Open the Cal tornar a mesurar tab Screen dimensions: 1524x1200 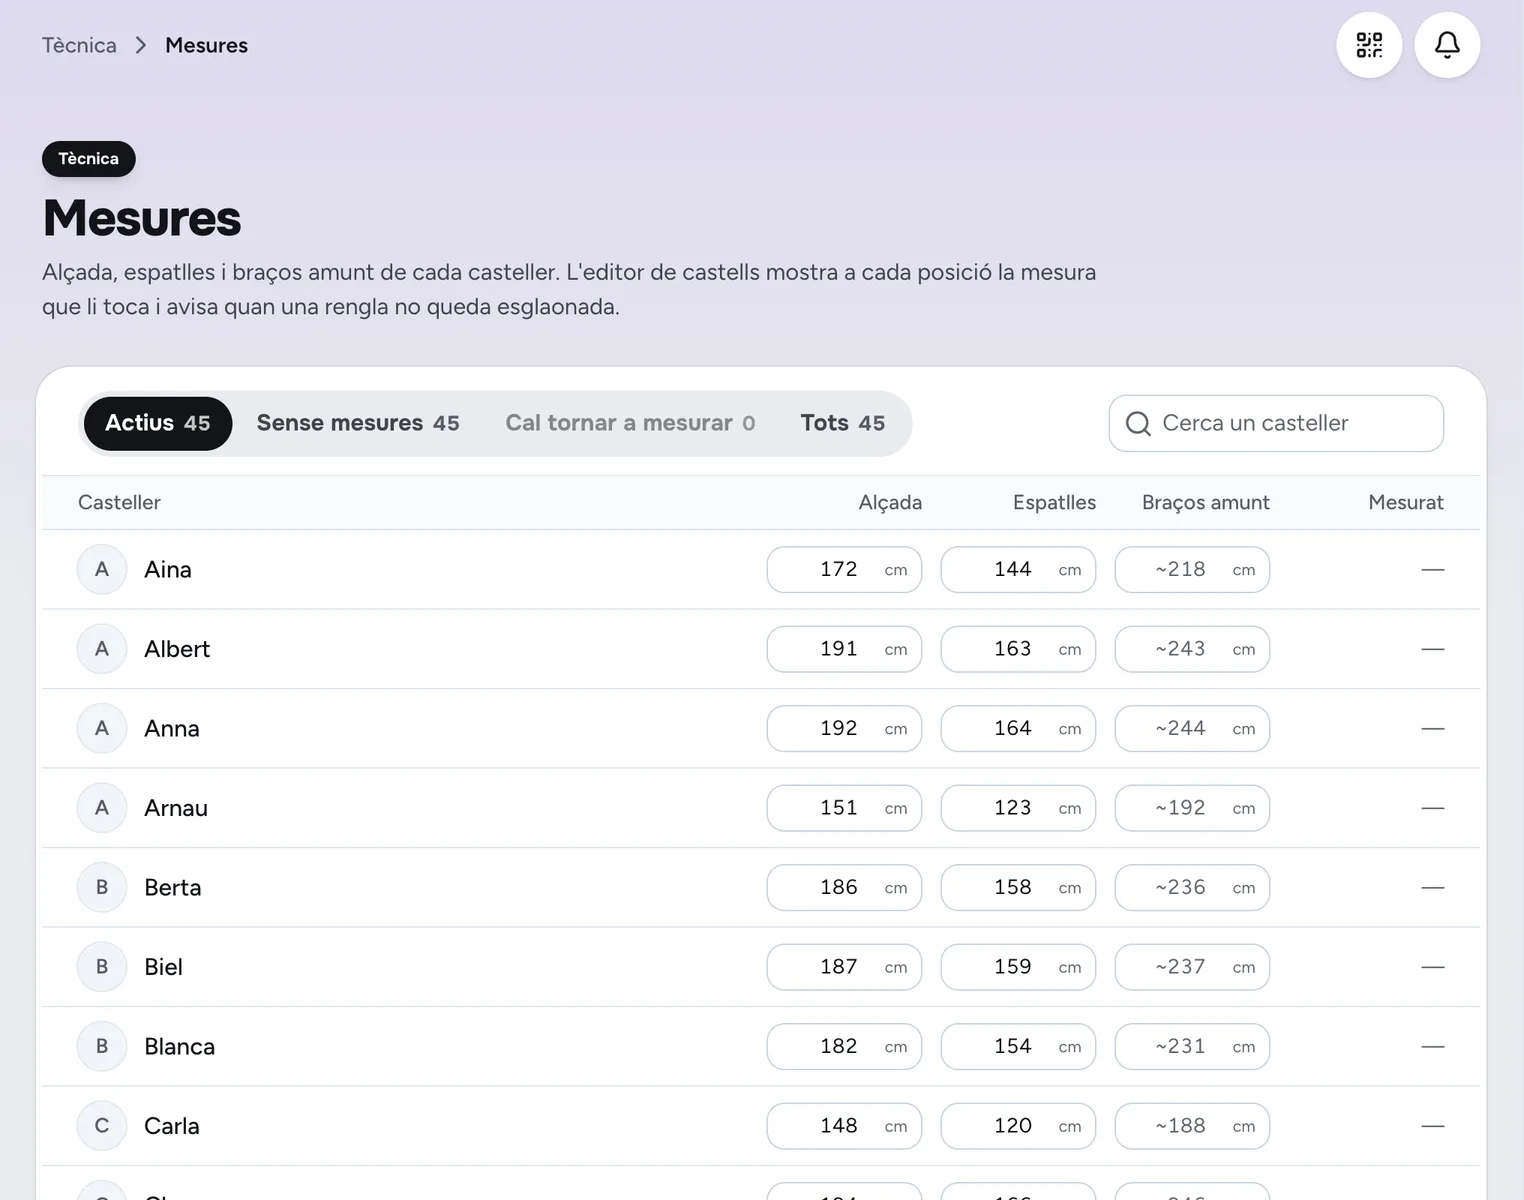630,424
